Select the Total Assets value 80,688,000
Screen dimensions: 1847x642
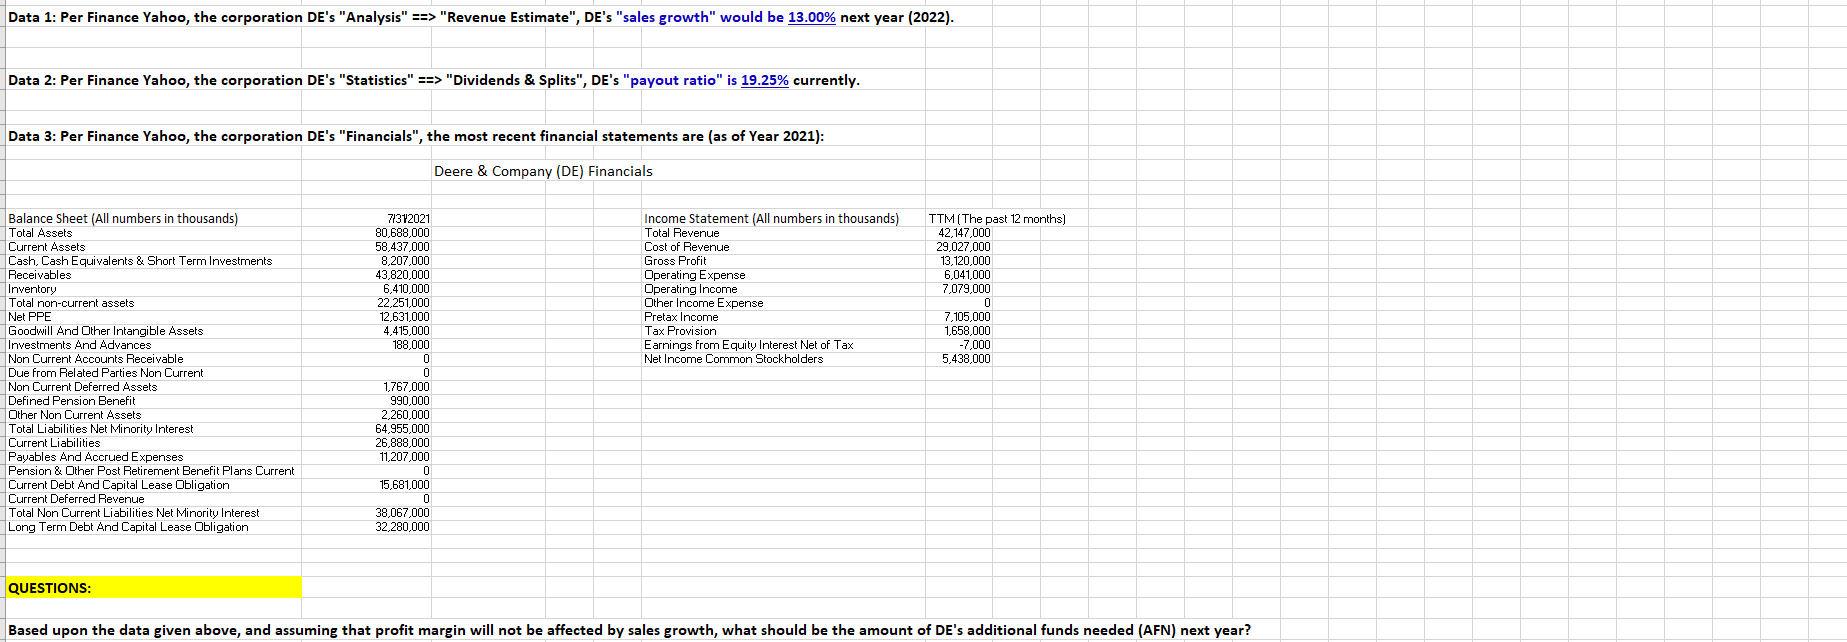click(x=402, y=232)
